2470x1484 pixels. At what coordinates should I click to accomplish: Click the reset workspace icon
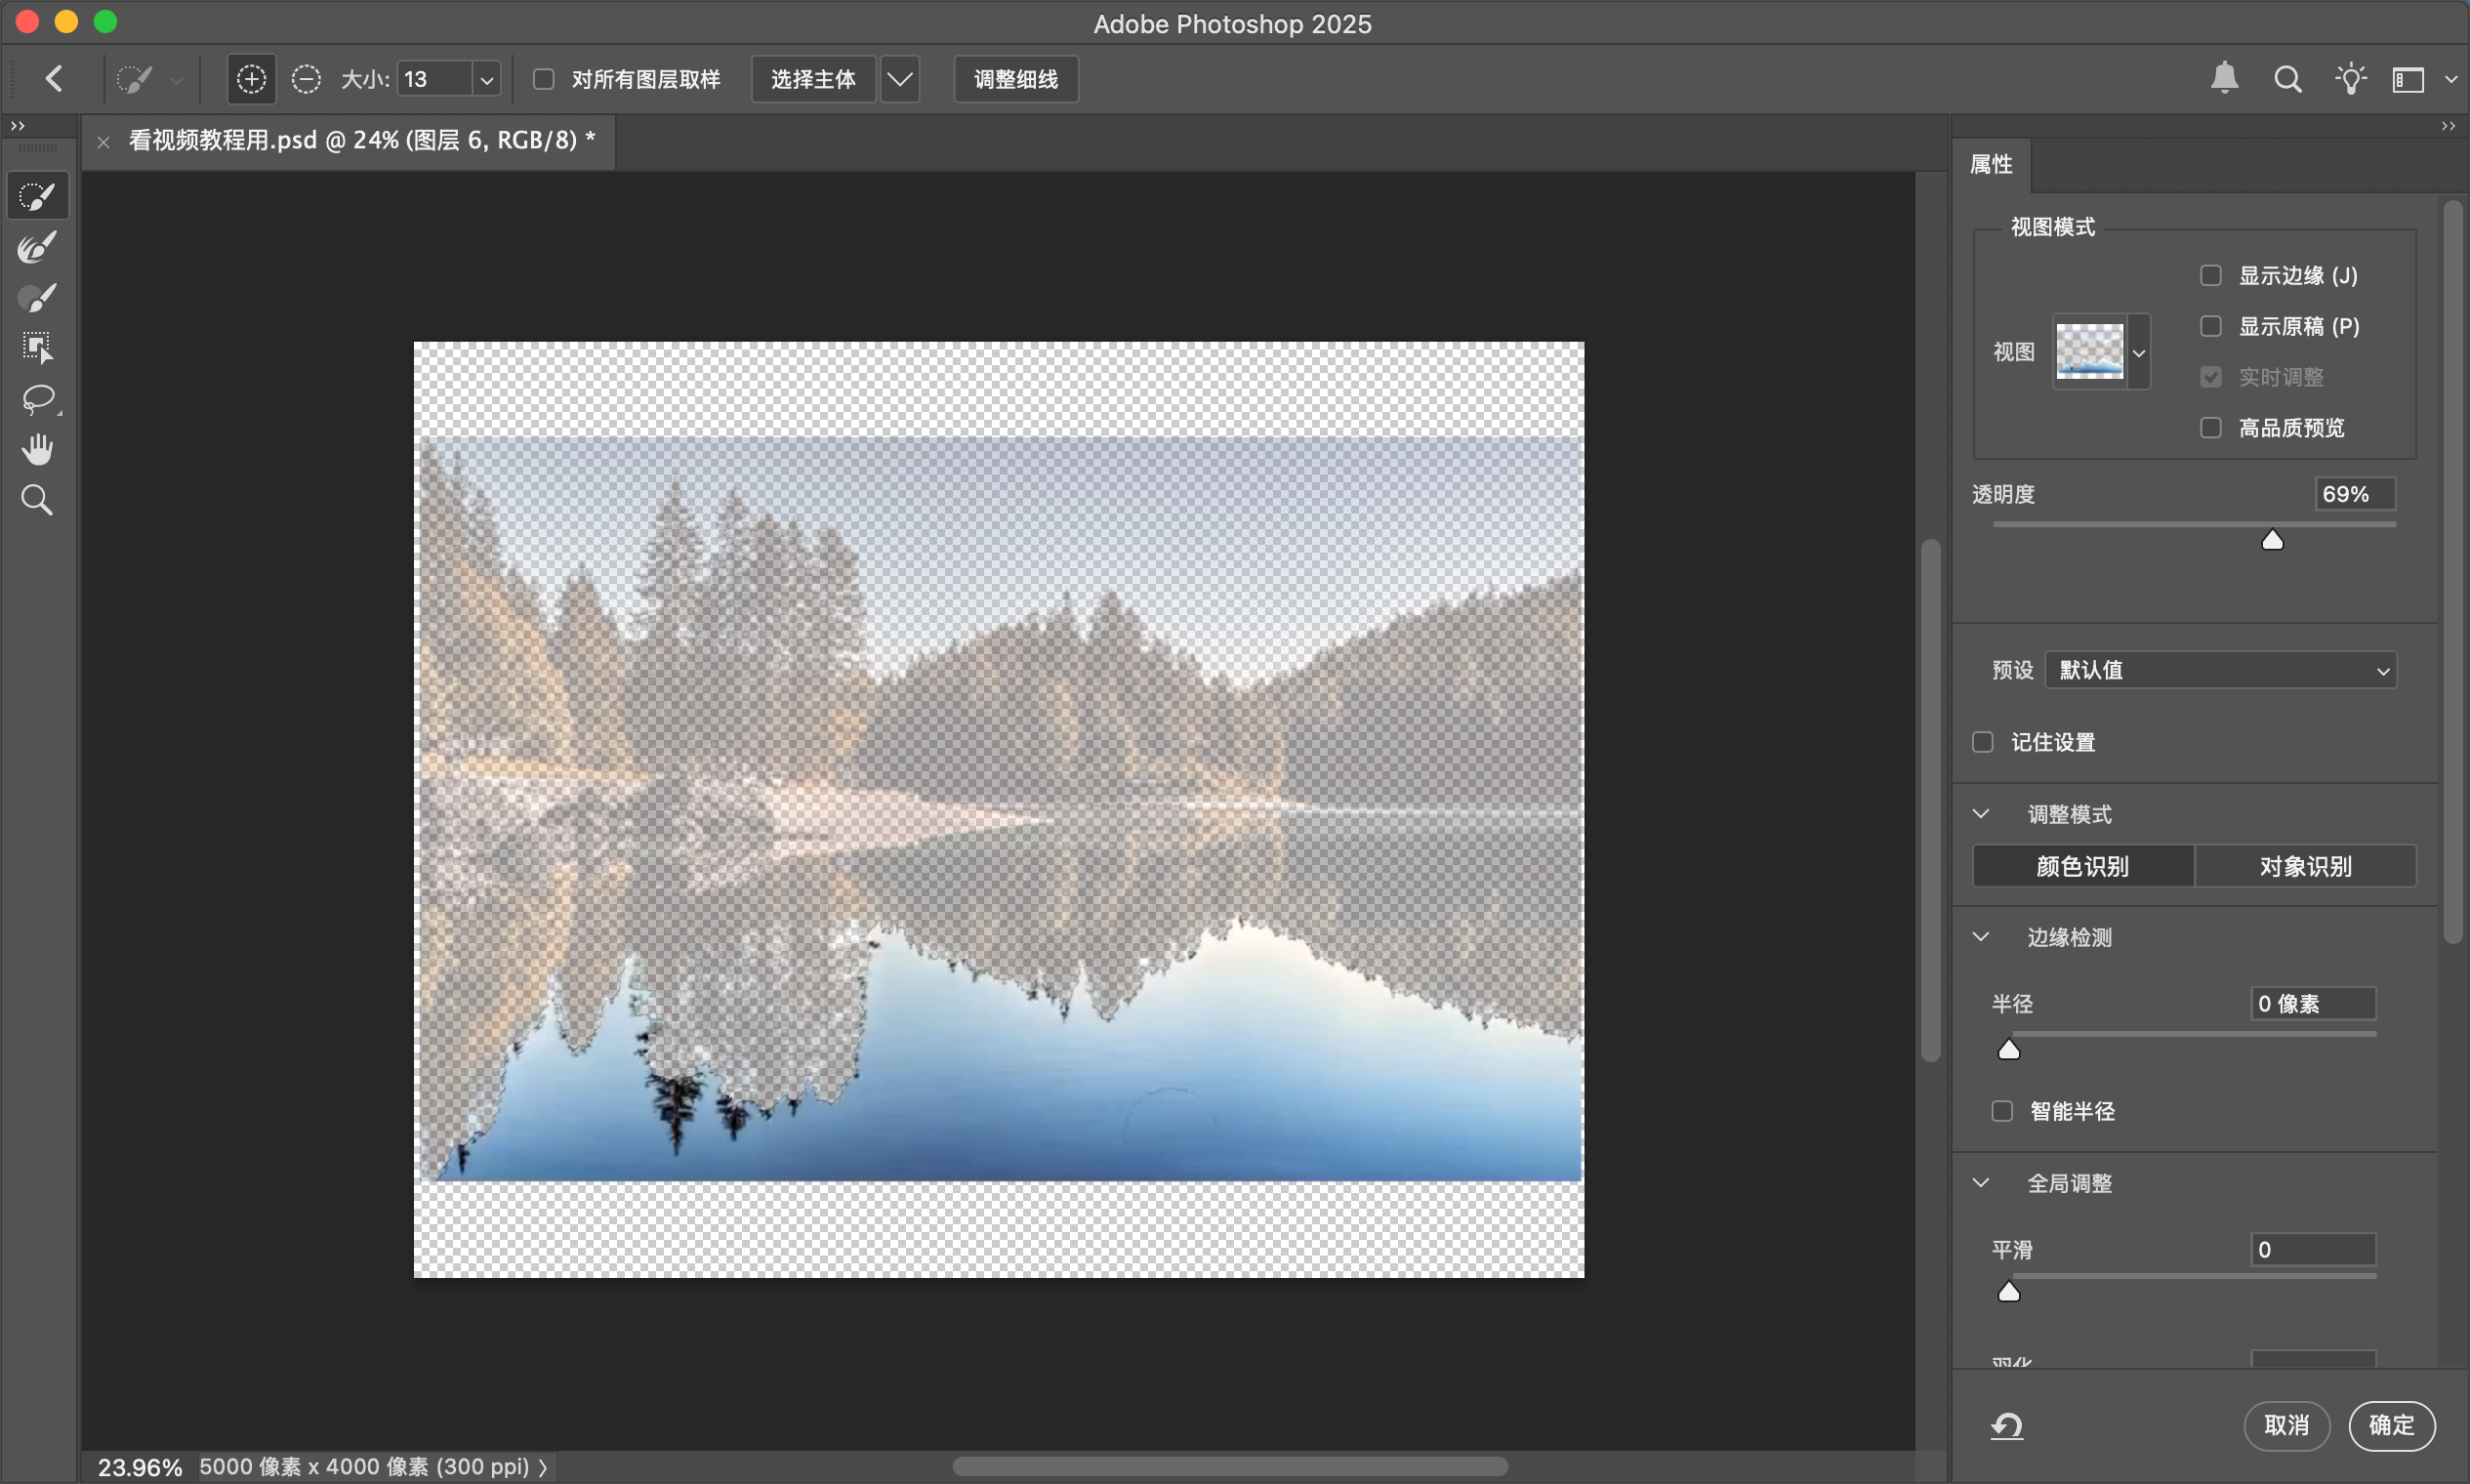(2007, 1425)
